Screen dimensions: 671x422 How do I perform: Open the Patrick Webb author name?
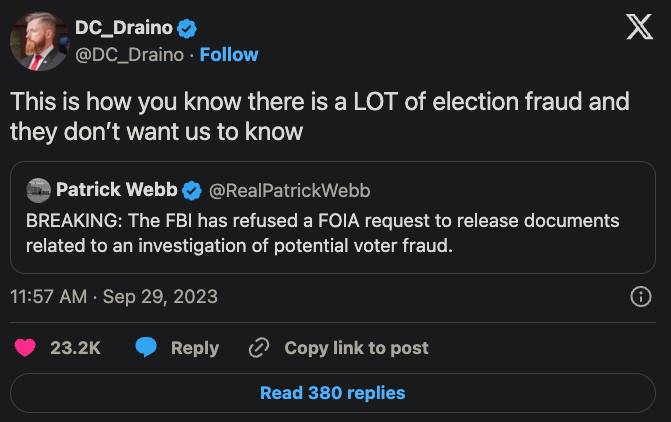point(117,189)
